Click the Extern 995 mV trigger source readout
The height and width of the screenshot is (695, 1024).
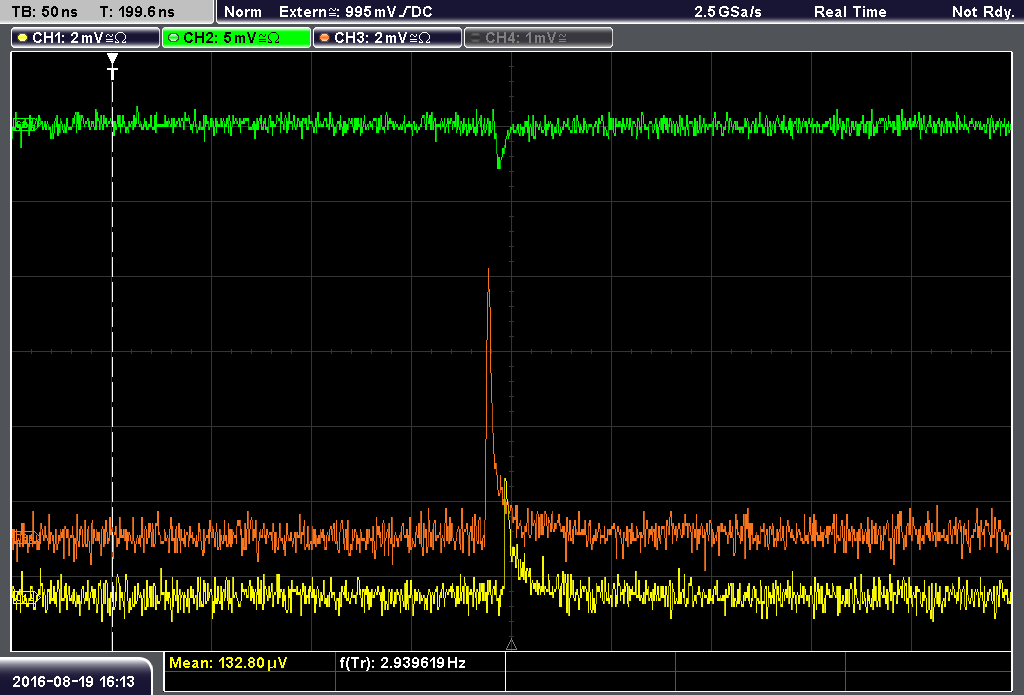coord(355,12)
